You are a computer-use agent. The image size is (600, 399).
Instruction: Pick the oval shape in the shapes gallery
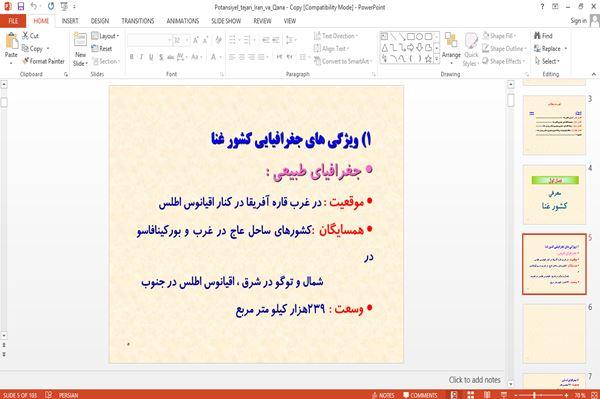click(419, 37)
